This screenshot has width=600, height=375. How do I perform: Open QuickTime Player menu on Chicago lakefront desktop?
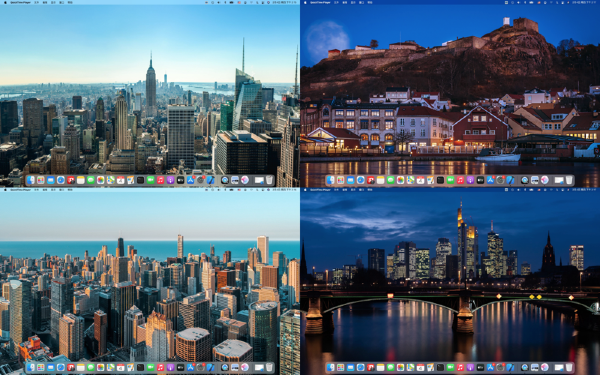pyautogui.click(x=20, y=190)
